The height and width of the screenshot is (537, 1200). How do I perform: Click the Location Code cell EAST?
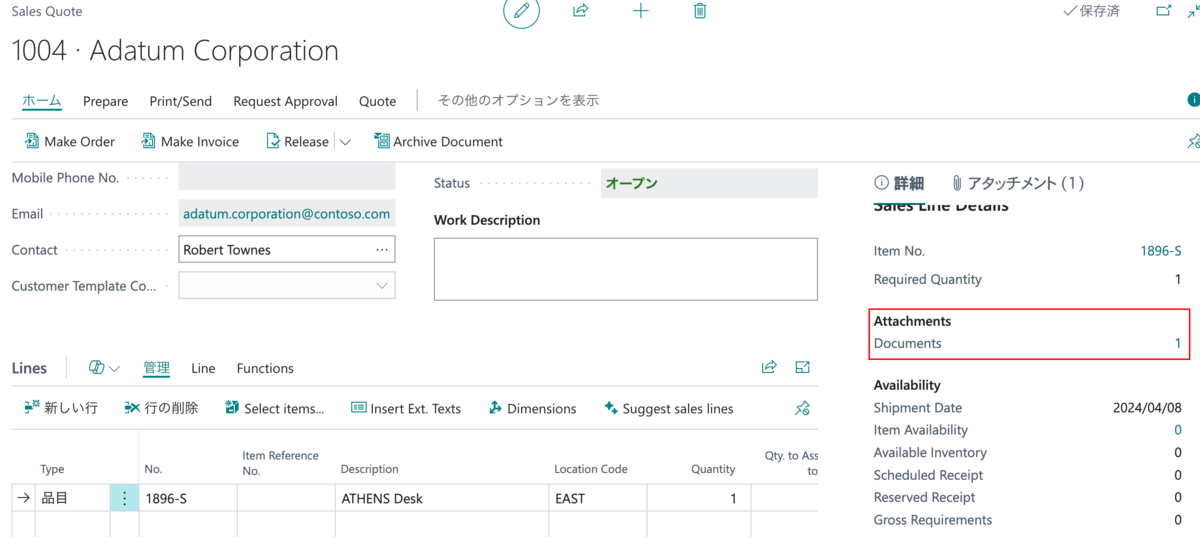tap(598, 498)
